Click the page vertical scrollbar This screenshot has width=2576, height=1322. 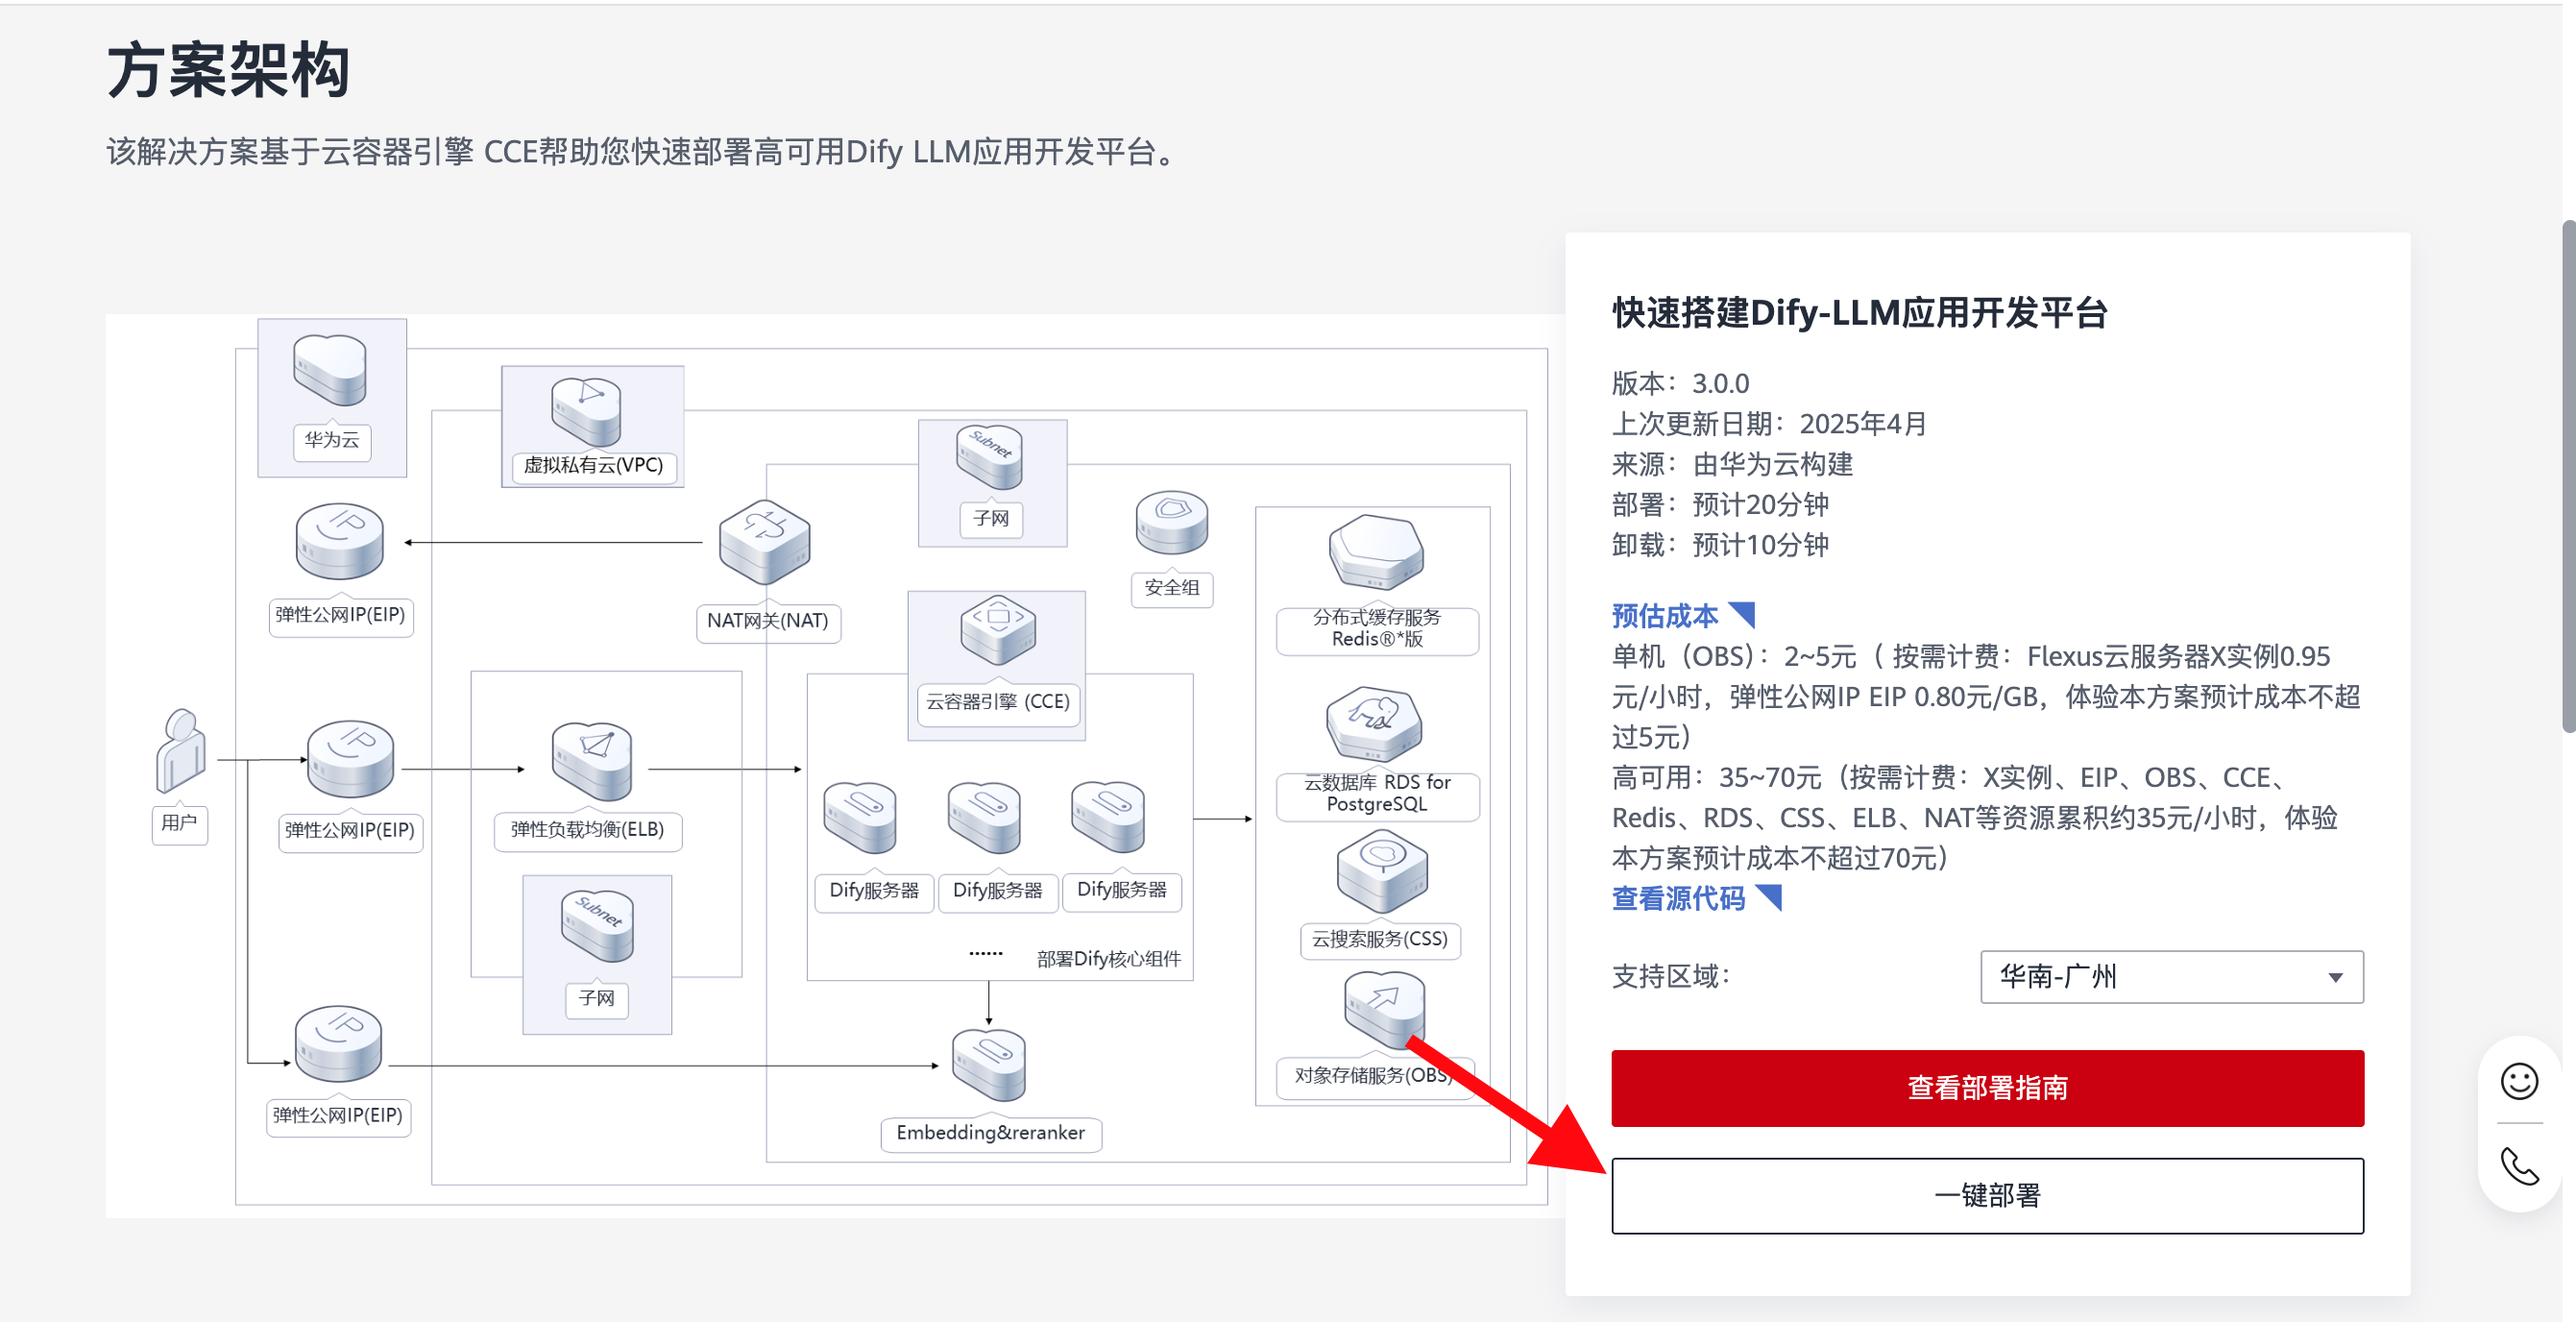[2567, 475]
